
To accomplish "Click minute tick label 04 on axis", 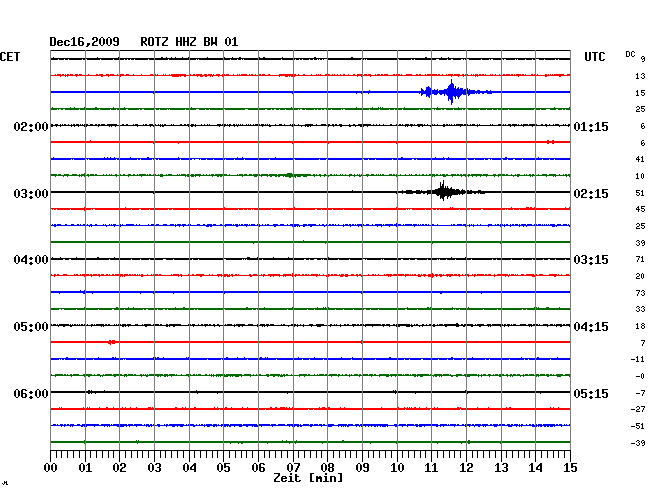I will click(189, 468).
